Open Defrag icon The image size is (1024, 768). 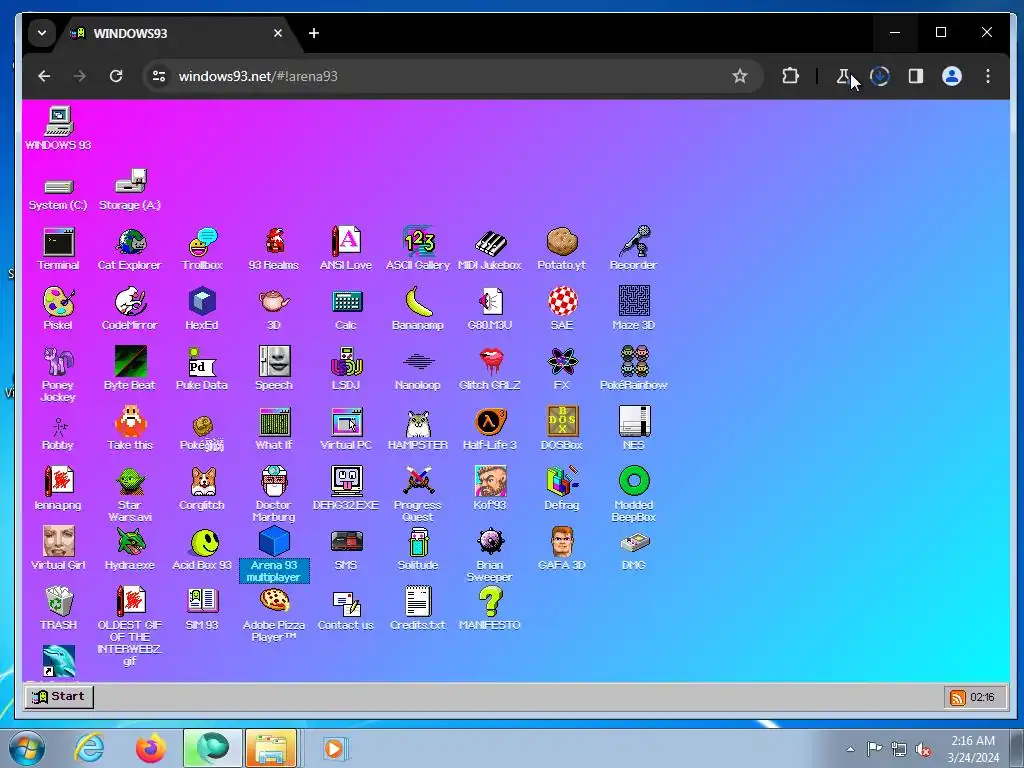click(562, 488)
